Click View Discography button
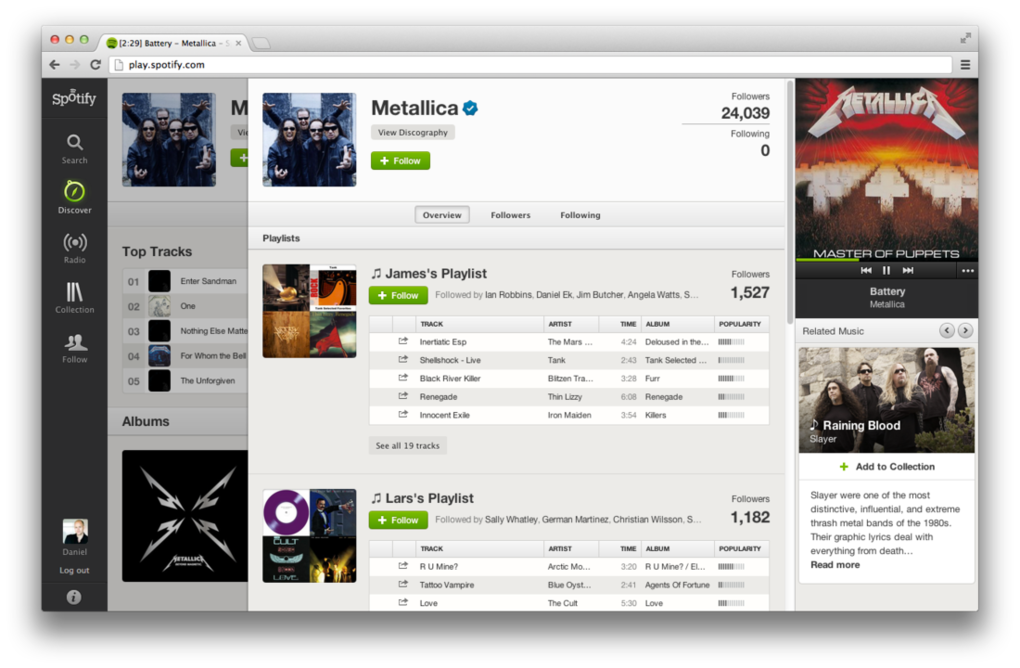 pyautogui.click(x=412, y=132)
